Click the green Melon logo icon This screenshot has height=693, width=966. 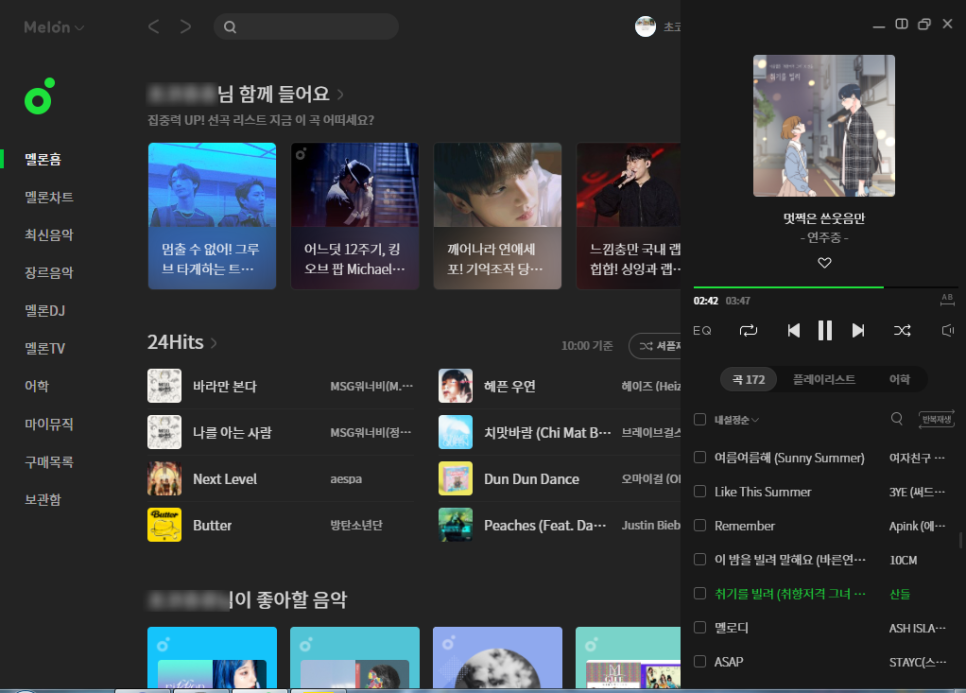[x=39, y=96]
